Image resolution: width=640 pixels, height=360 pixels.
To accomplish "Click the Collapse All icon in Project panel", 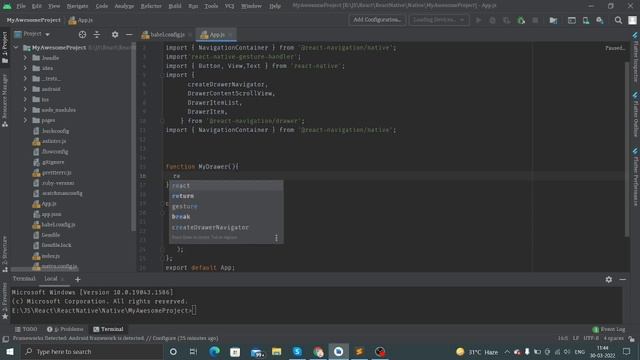I will pyautogui.click(x=97, y=35).
